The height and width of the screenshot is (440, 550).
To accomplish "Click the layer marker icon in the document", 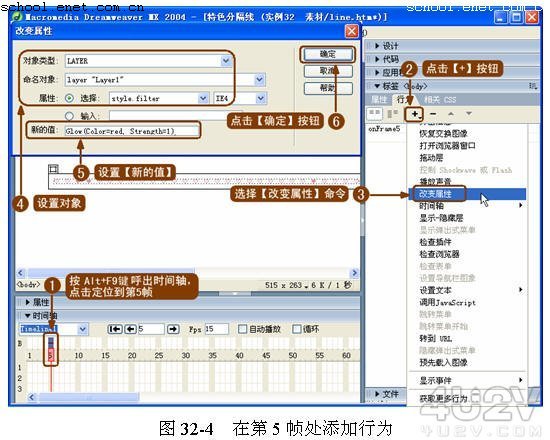I will click(54, 169).
